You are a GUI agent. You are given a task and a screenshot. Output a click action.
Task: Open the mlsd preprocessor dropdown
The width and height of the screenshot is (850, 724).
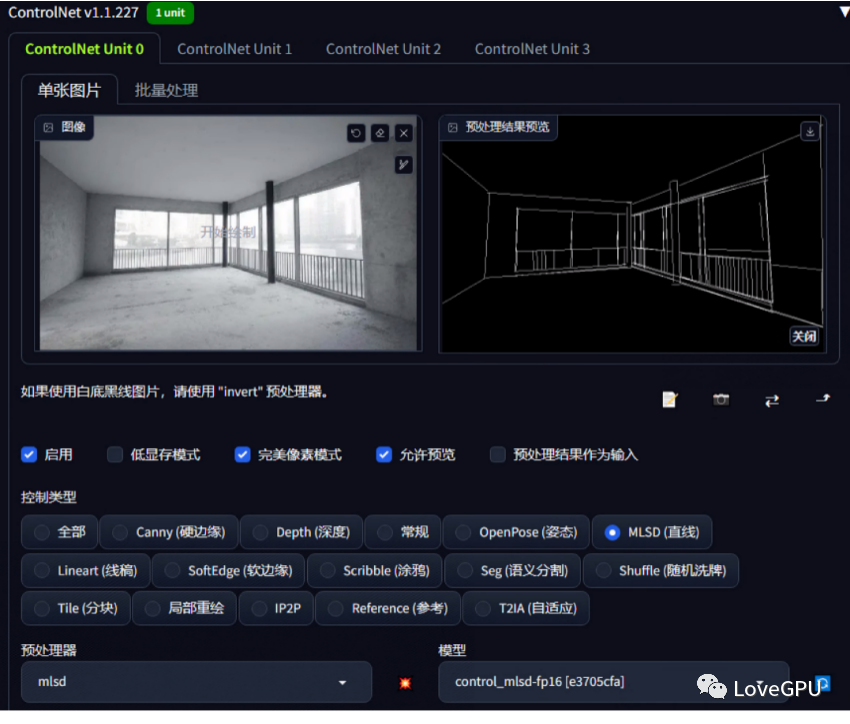click(x=196, y=682)
